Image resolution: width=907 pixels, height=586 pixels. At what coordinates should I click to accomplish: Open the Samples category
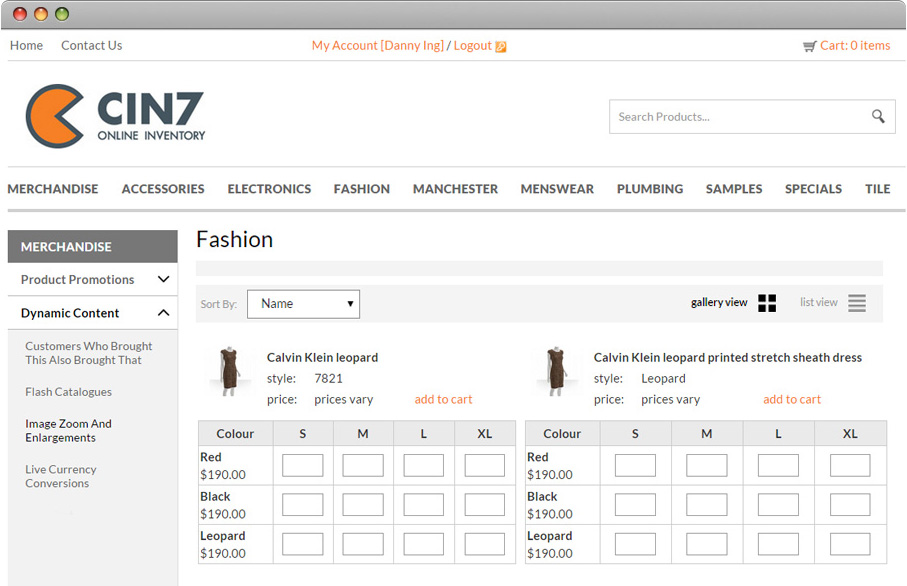[x=734, y=189]
